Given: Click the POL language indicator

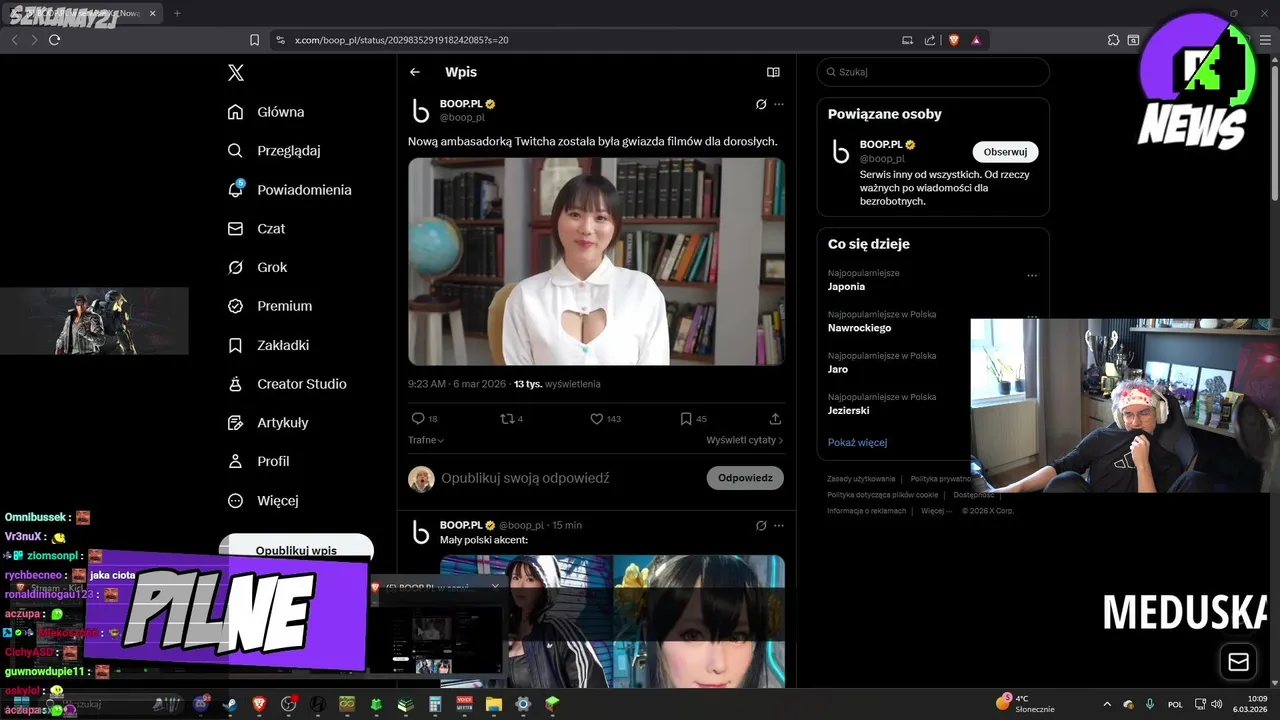Looking at the screenshot, I should 1175,704.
